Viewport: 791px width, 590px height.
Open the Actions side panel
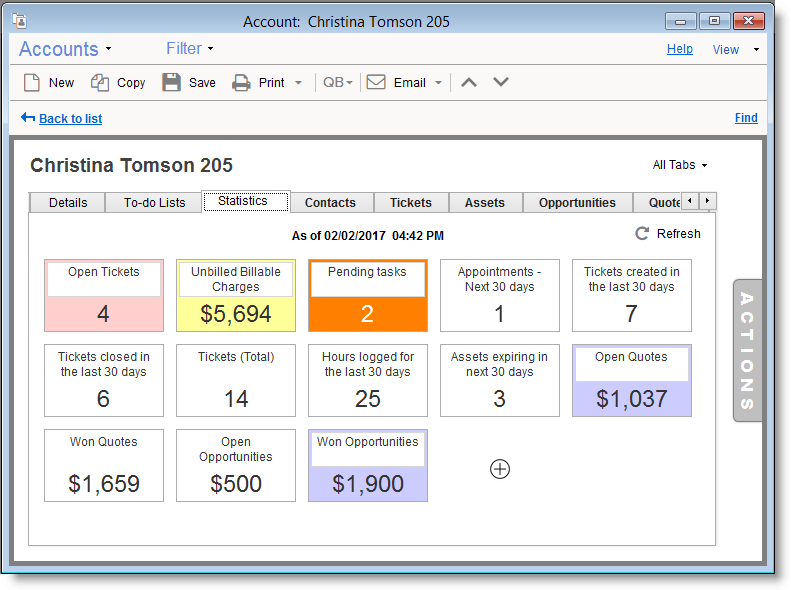pyautogui.click(x=747, y=350)
